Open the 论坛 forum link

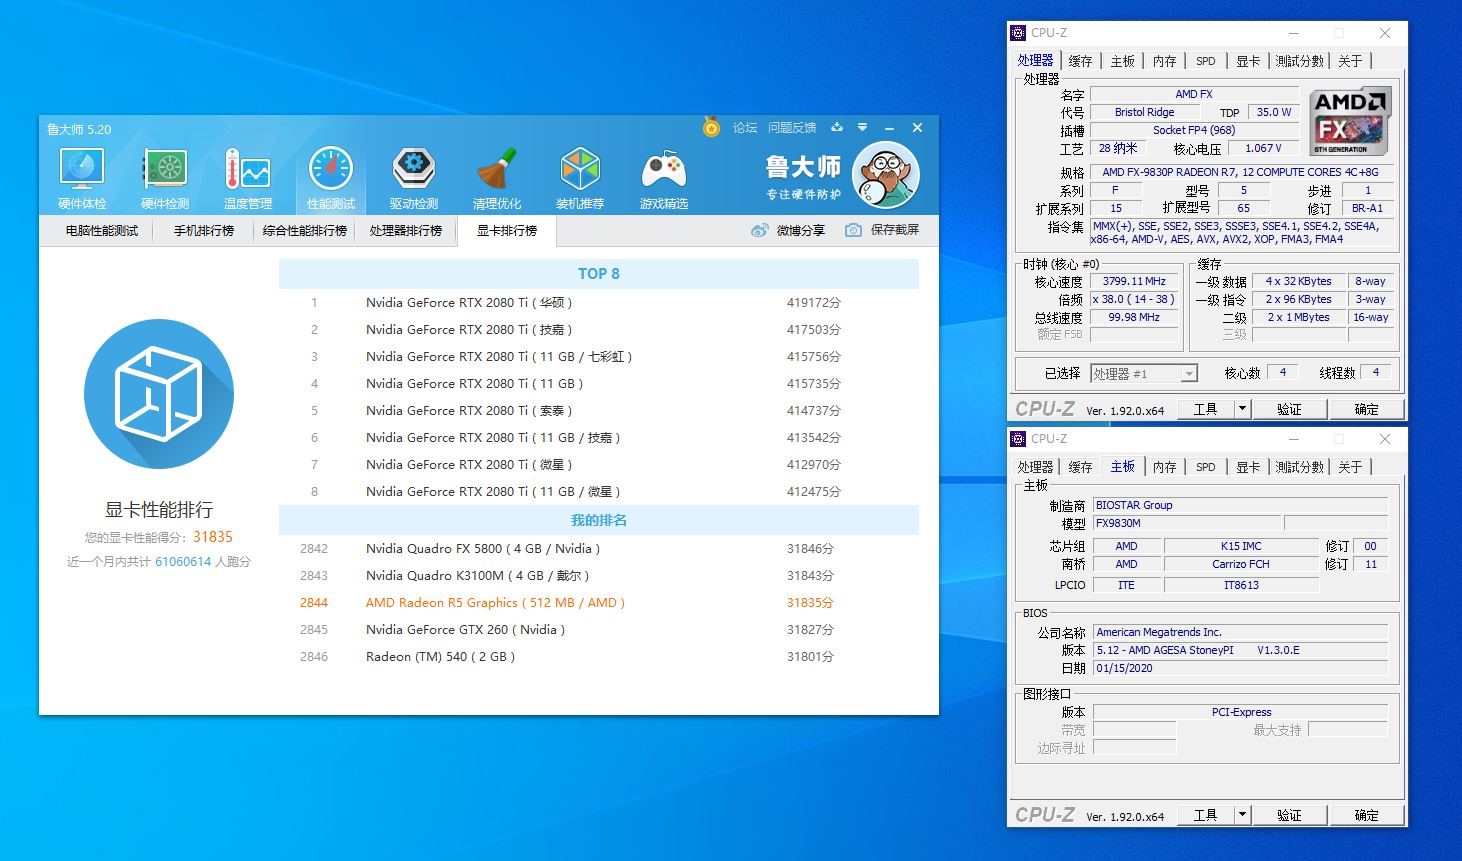click(x=745, y=128)
